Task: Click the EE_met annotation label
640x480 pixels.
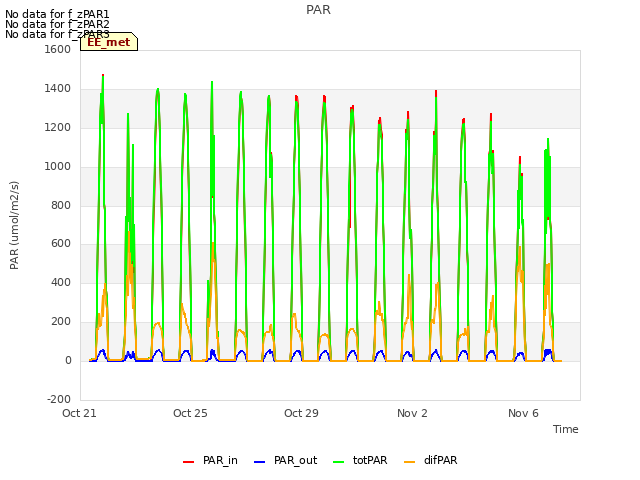Action: point(109,42)
